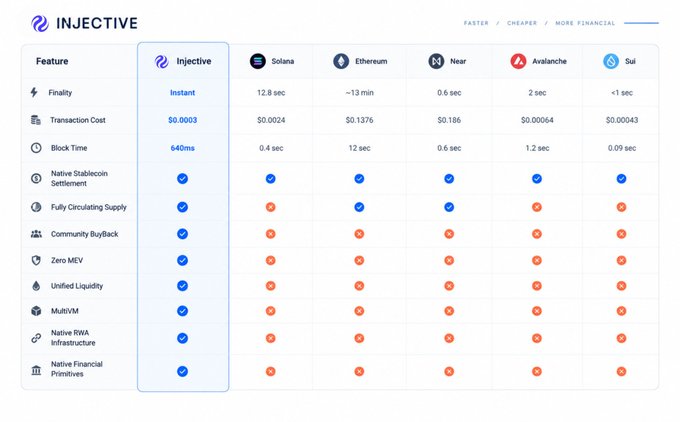This screenshot has height=422, width=680.
Task: Click the Avalanche column header label
Action: [x=549, y=61]
